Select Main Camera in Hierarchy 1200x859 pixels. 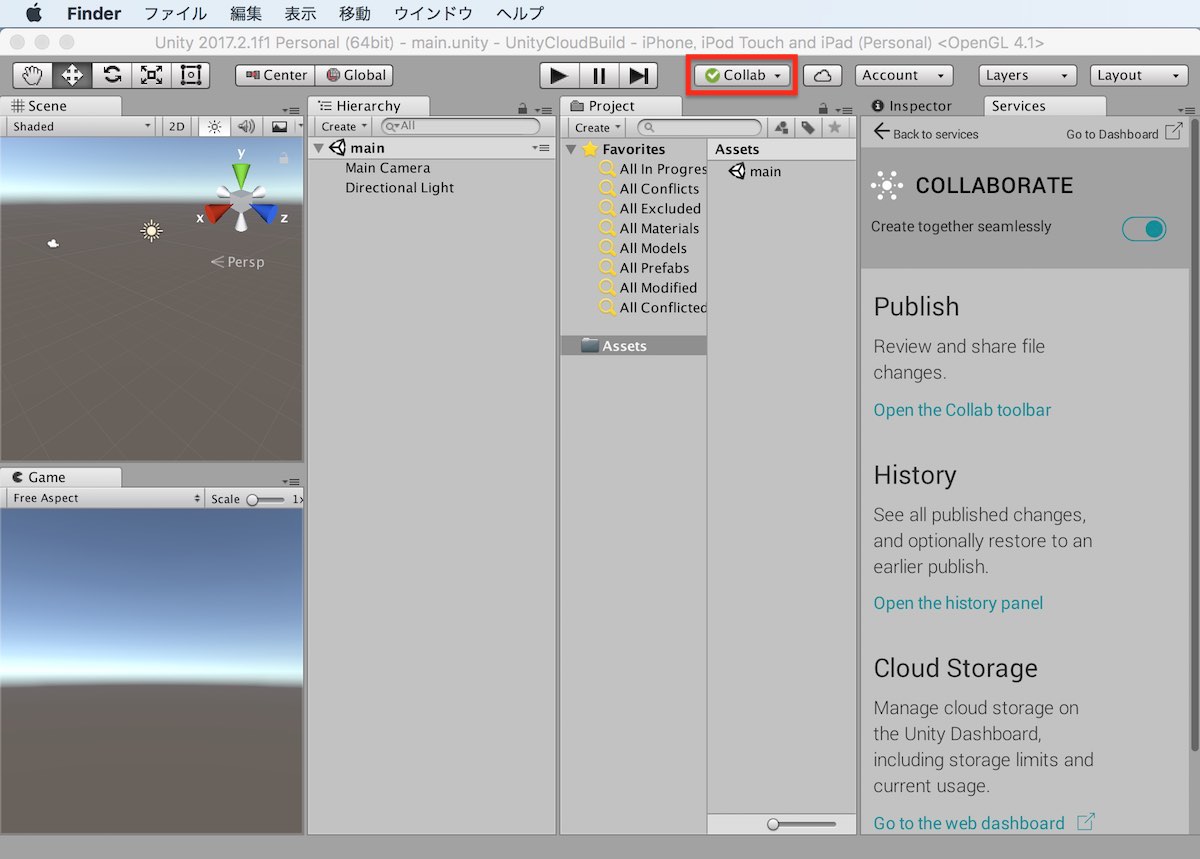pos(388,168)
